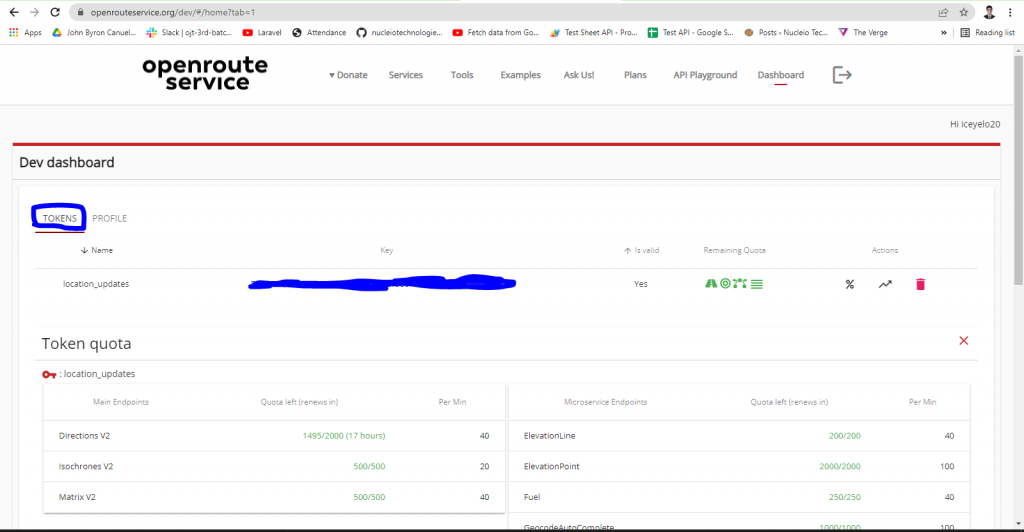Screen dimensions: 1024x532
Task: Reload the page with refresh icon
Action: pyautogui.click(x=55, y=12)
